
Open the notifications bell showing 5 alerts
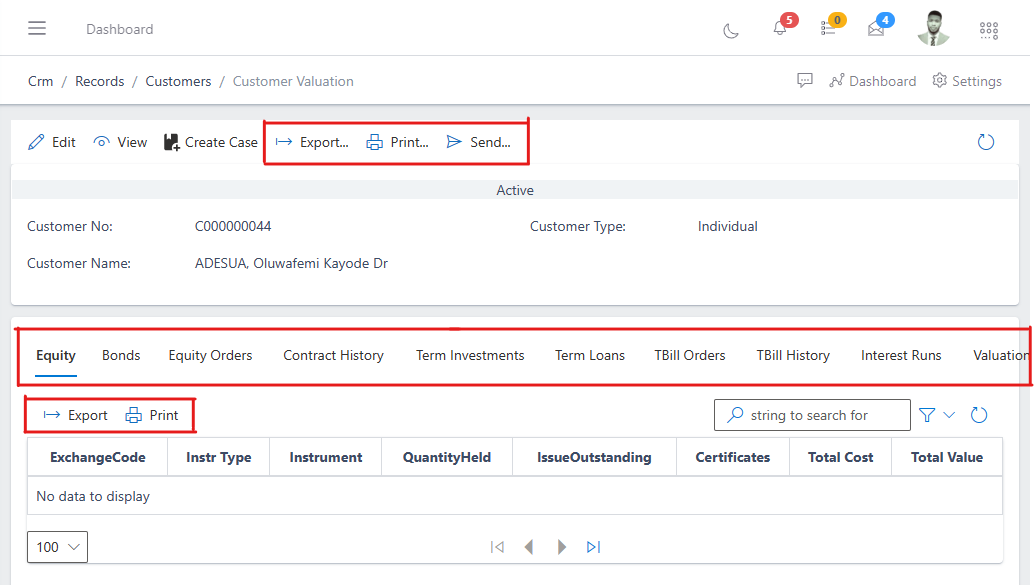click(x=780, y=30)
